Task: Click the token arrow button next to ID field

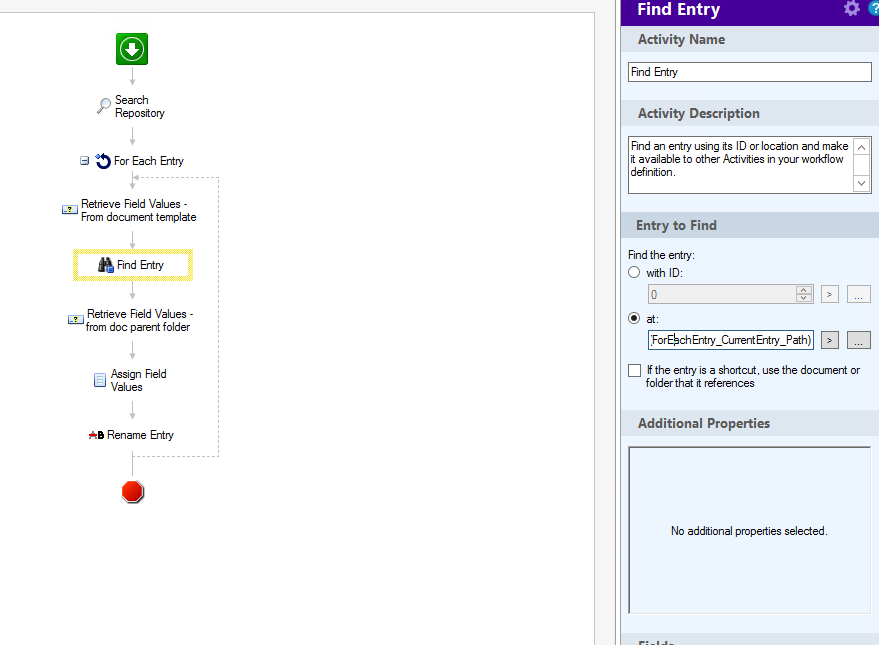Action: (x=830, y=294)
